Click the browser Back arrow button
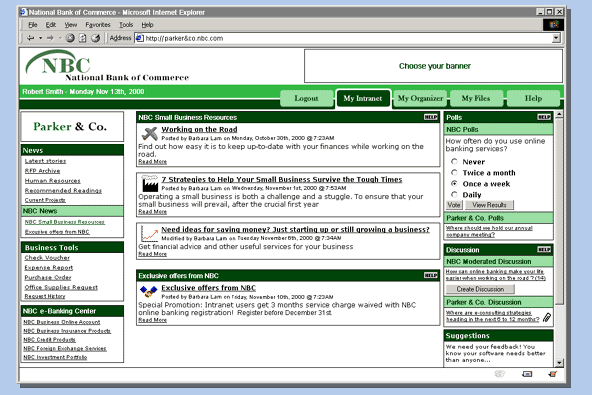Screen dimensions: 592x395 click(x=31, y=38)
